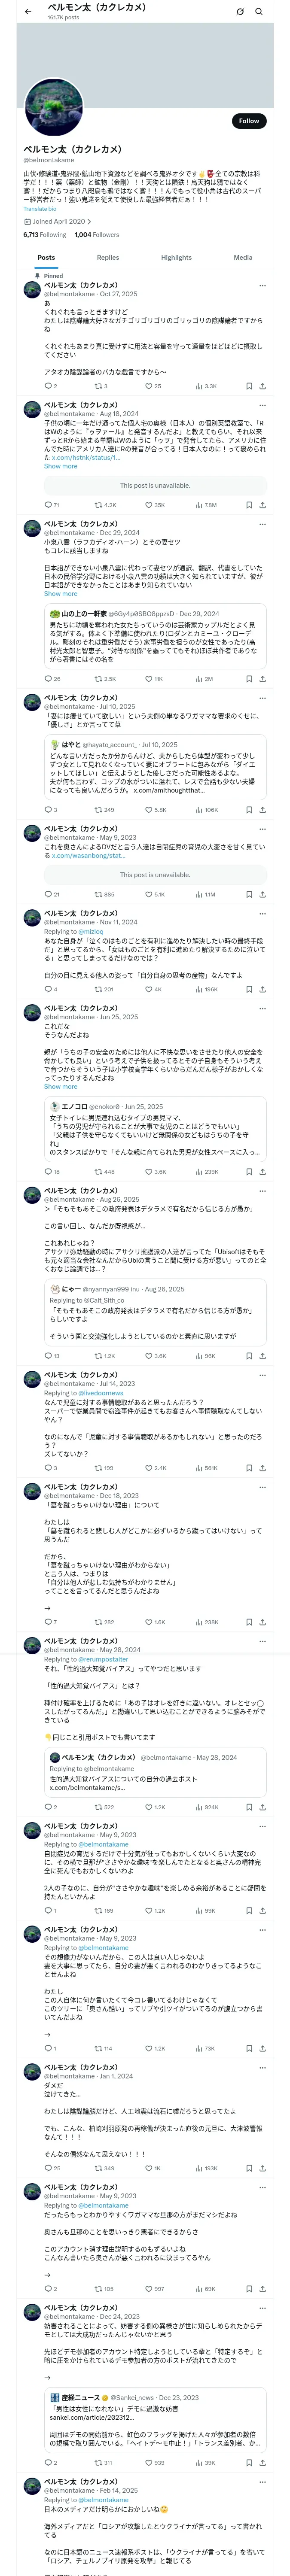Translate the profile bio
The width and height of the screenshot is (290, 2576).
(x=41, y=209)
